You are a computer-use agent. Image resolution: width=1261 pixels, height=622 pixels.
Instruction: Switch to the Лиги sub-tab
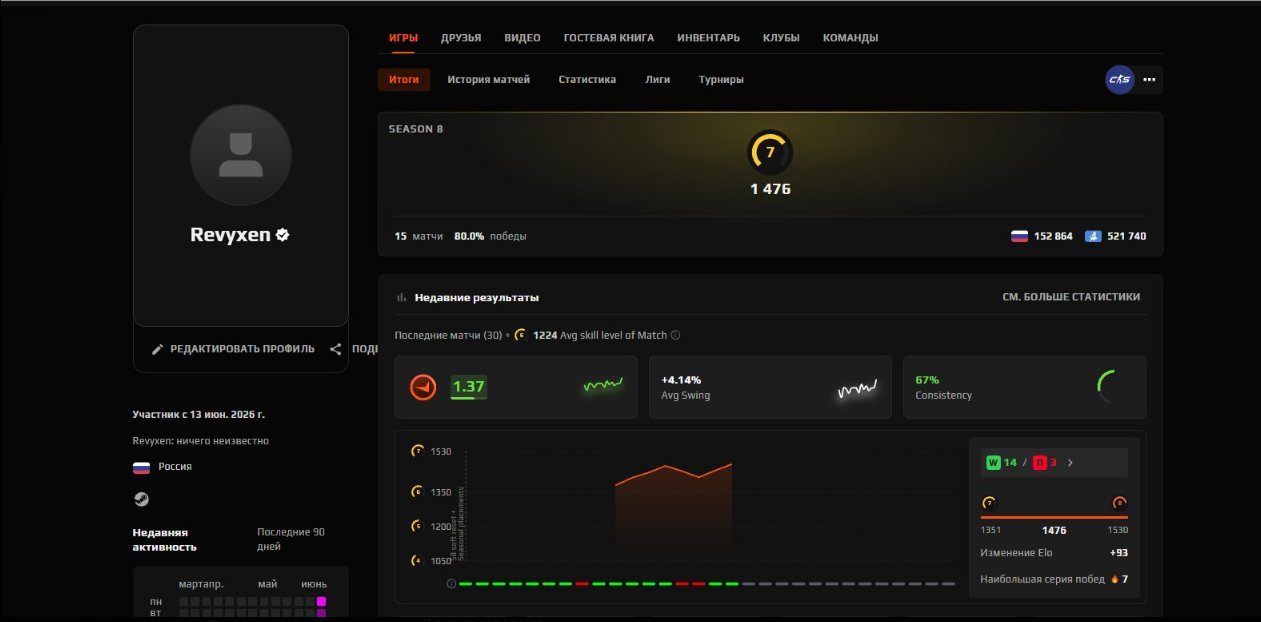click(x=658, y=79)
